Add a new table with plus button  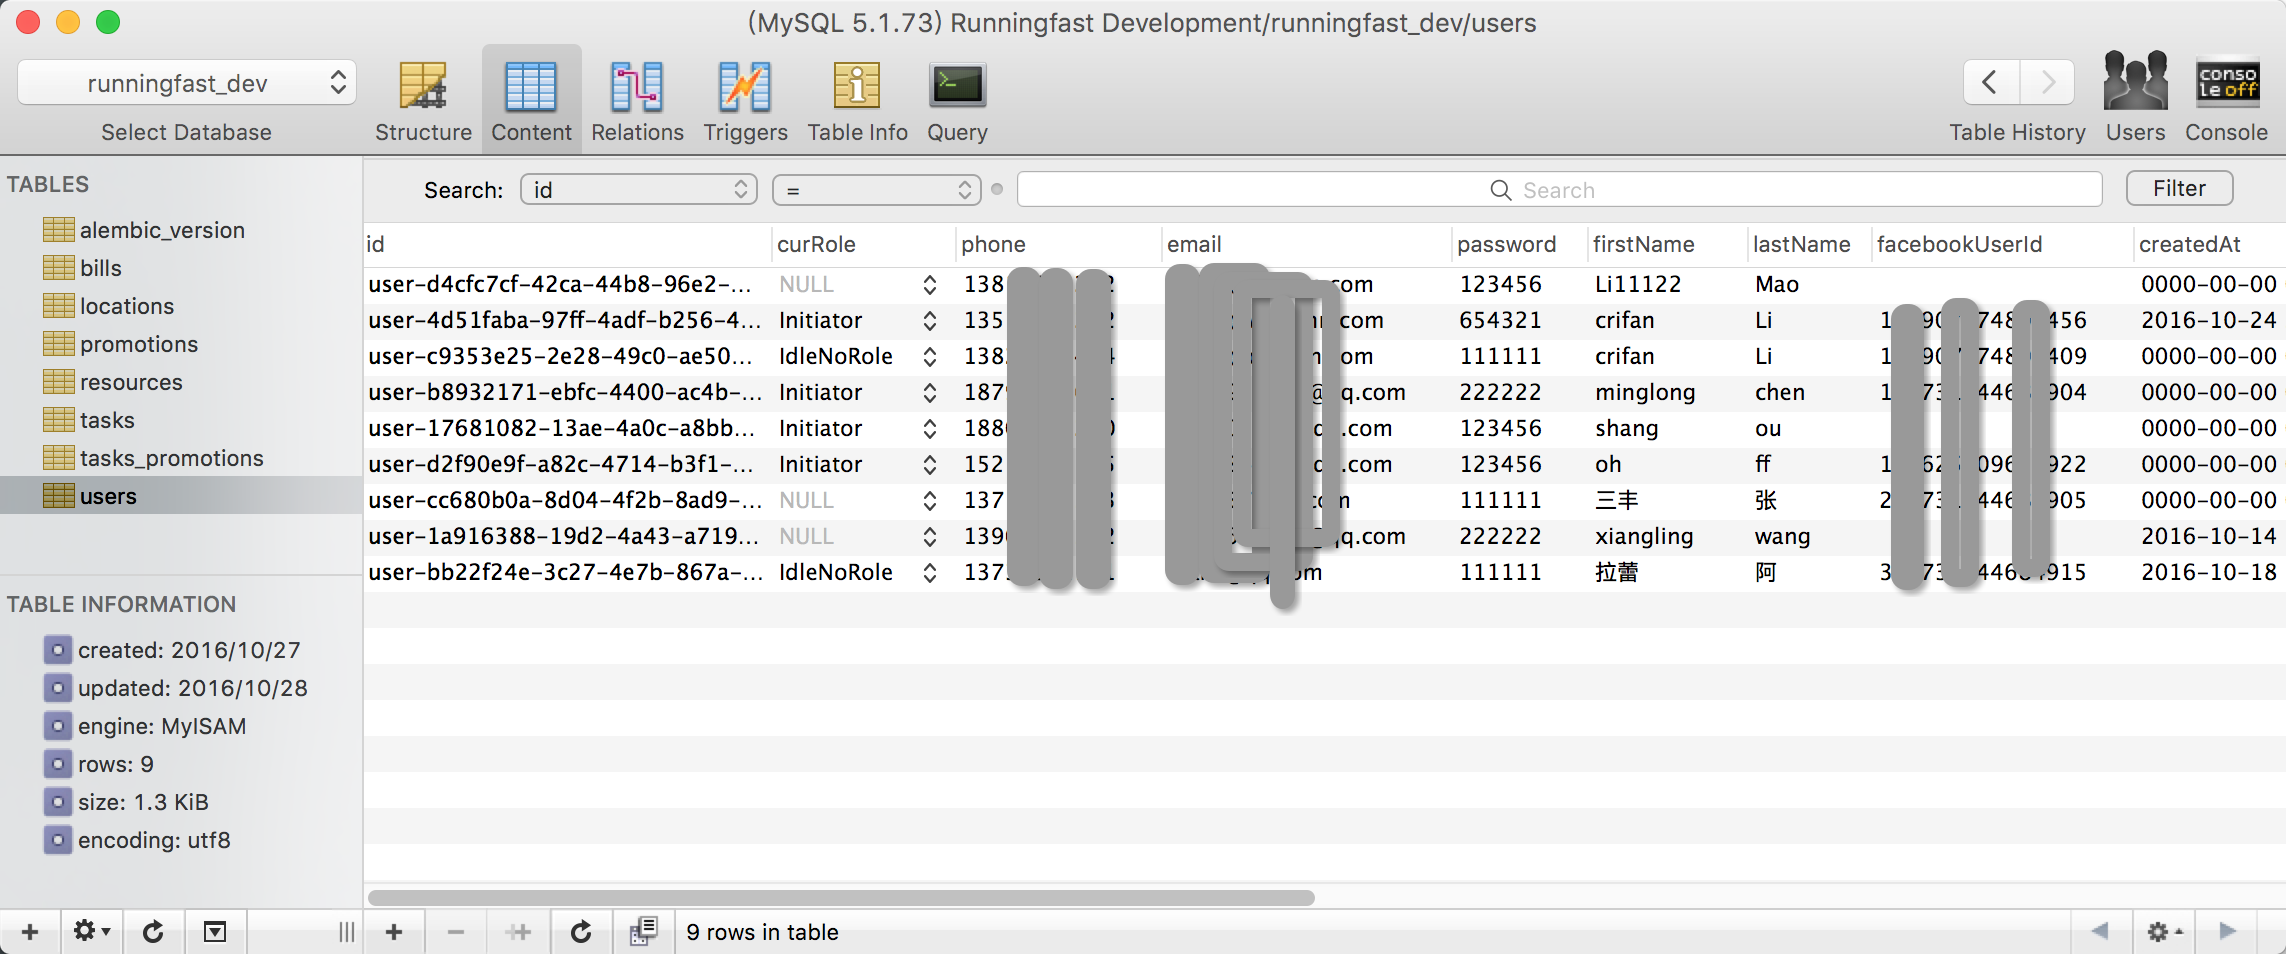click(x=30, y=932)
